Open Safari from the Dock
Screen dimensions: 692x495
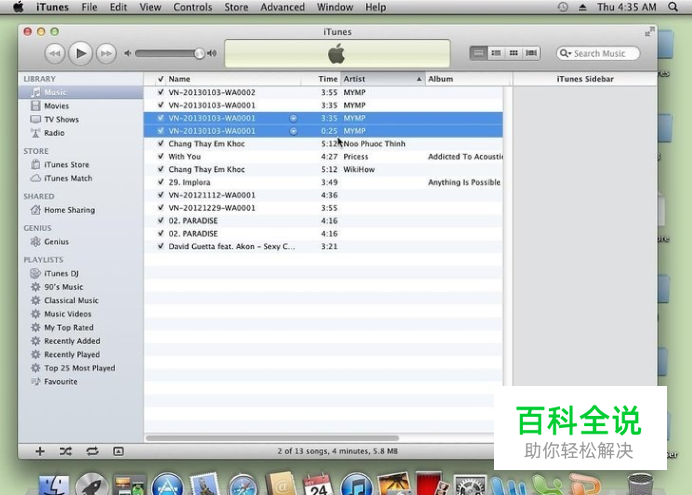pyautogui.click(x=242, y=485)
